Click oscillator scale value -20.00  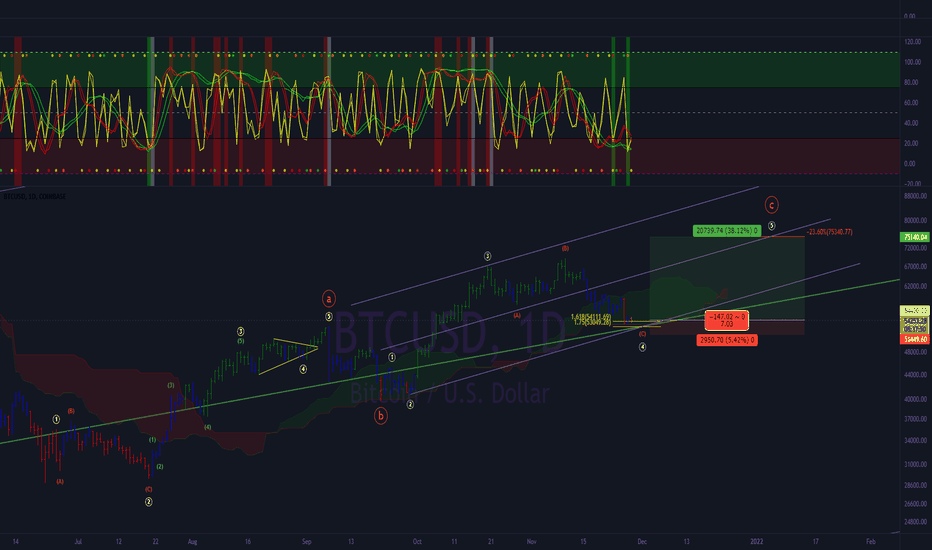point(912,184)
